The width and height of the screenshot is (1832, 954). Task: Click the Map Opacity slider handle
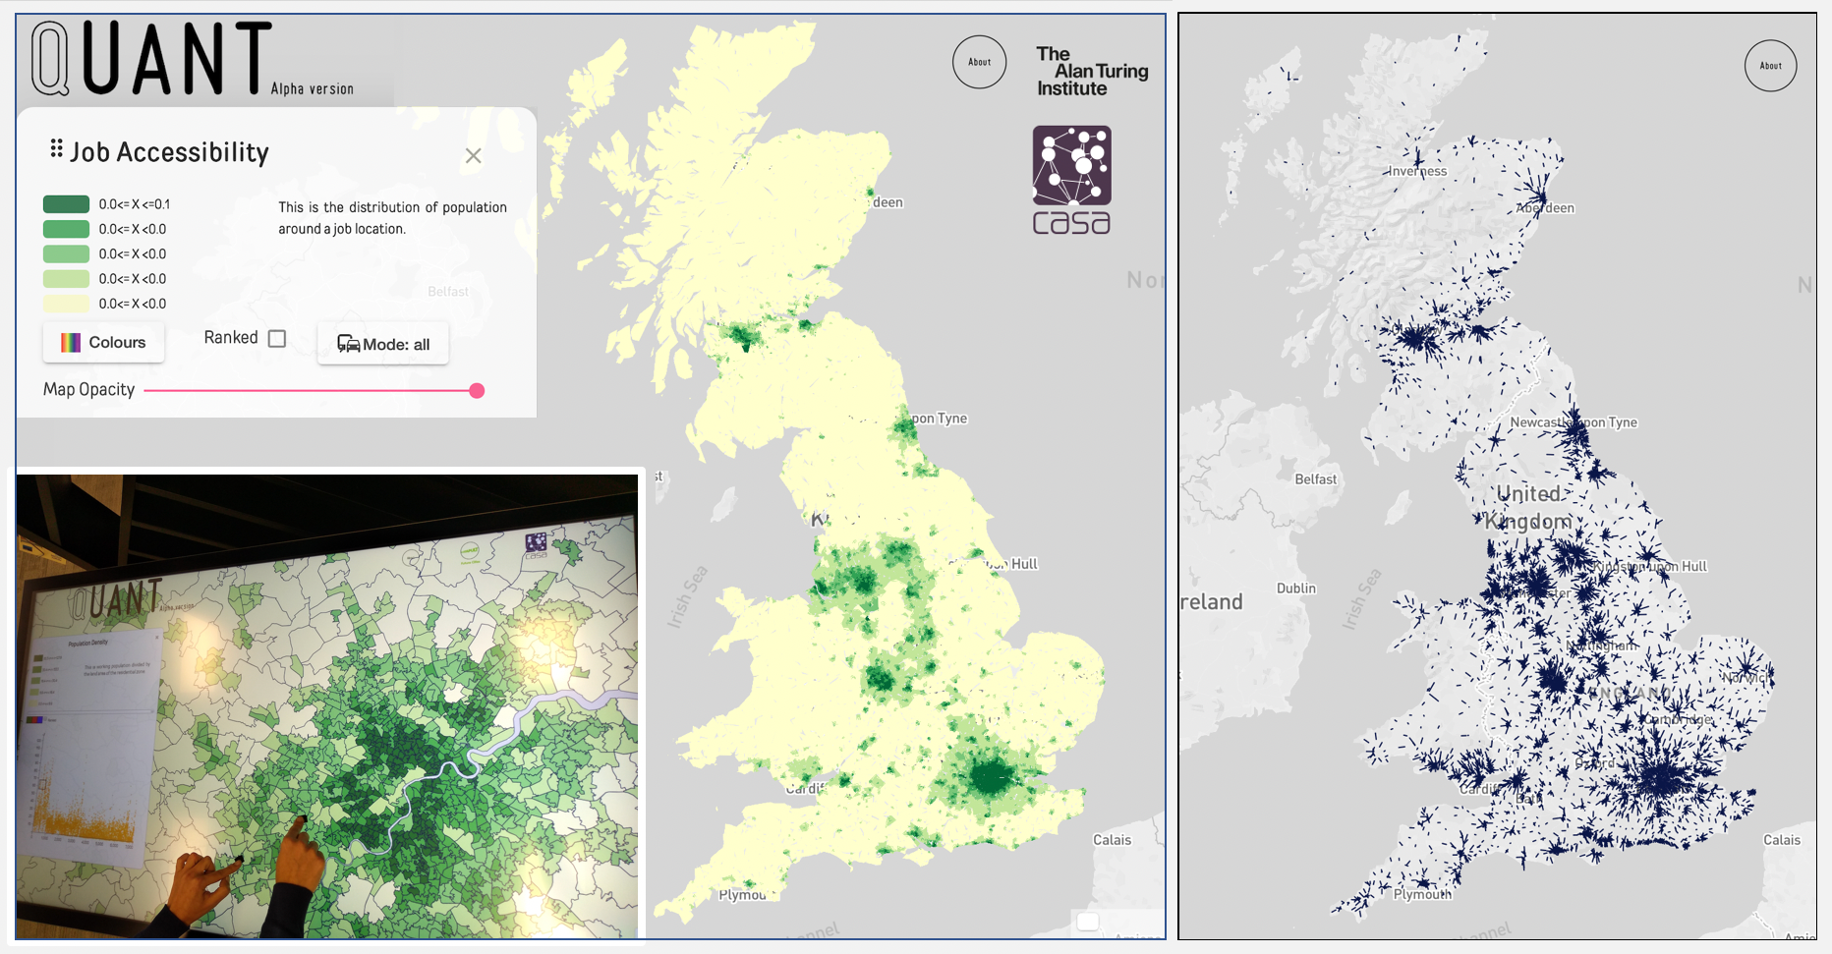tap(477, 391)
